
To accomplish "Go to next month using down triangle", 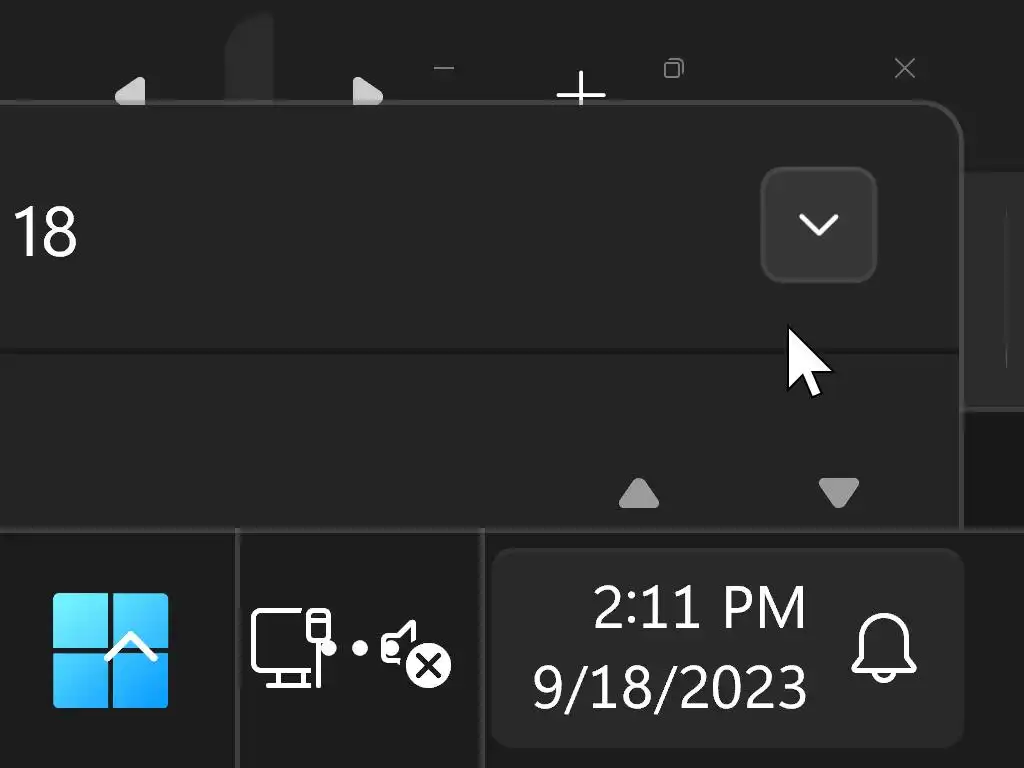I will point(839,493).
